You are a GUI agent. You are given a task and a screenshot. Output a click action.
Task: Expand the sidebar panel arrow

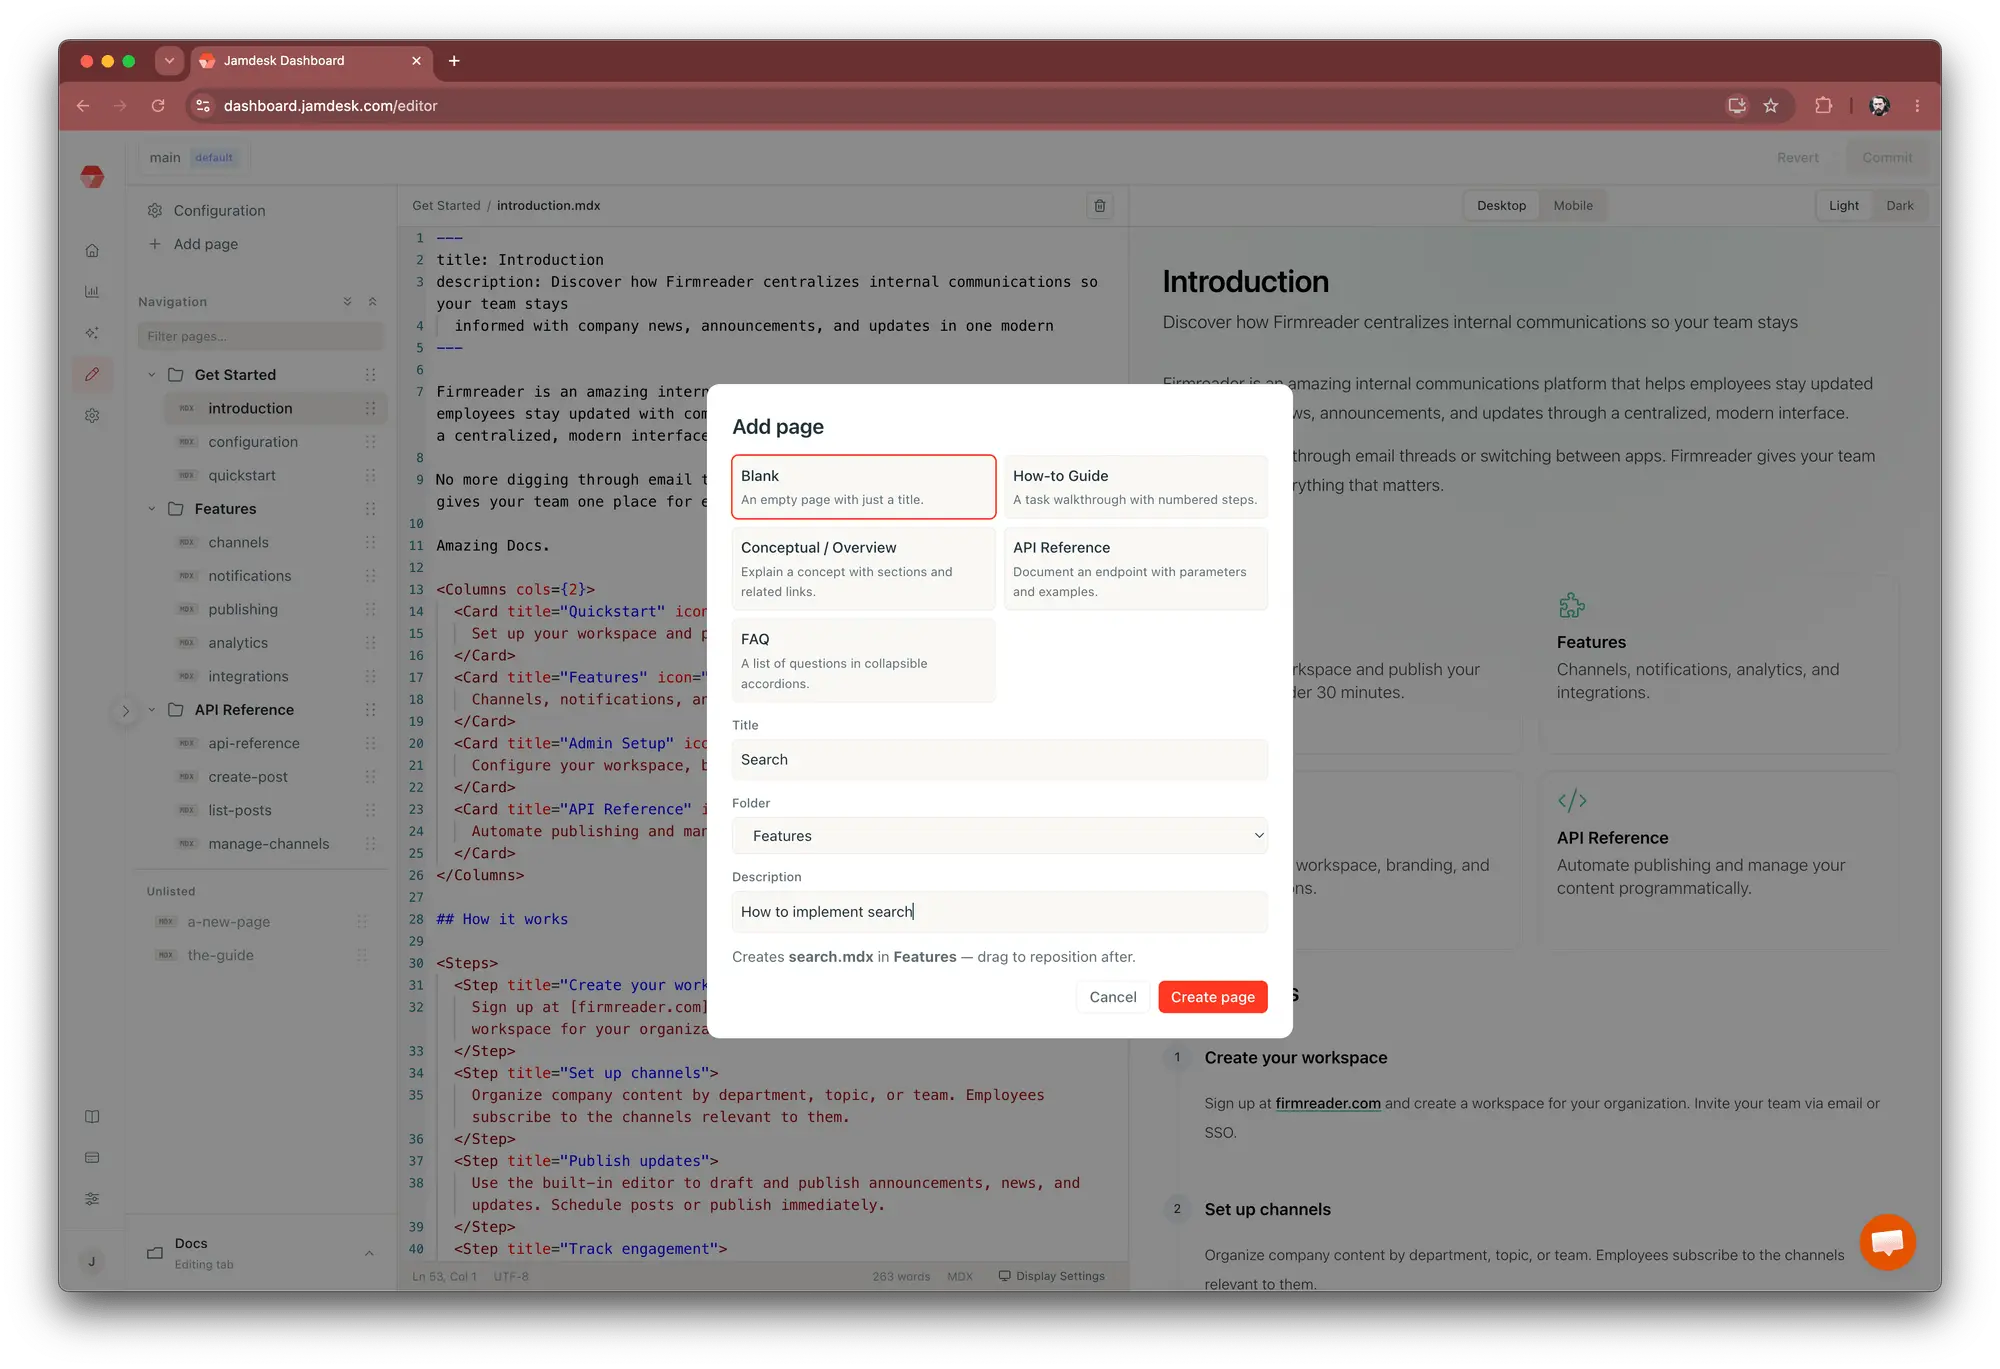(126, 711)
